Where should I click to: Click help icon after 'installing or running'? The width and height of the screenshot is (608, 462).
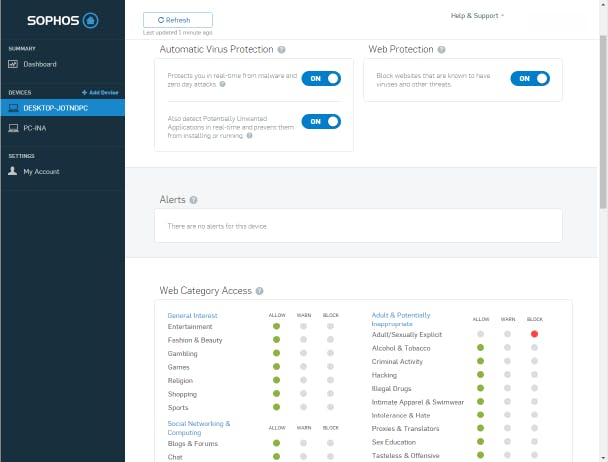(x=250, y=135)
